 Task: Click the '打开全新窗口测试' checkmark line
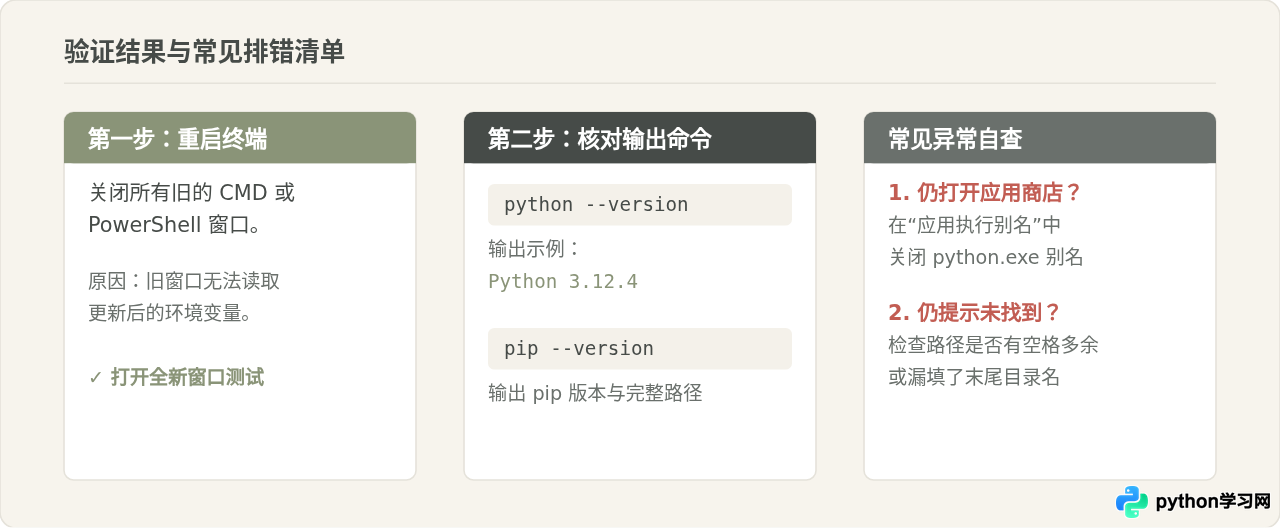click(176, 377)
